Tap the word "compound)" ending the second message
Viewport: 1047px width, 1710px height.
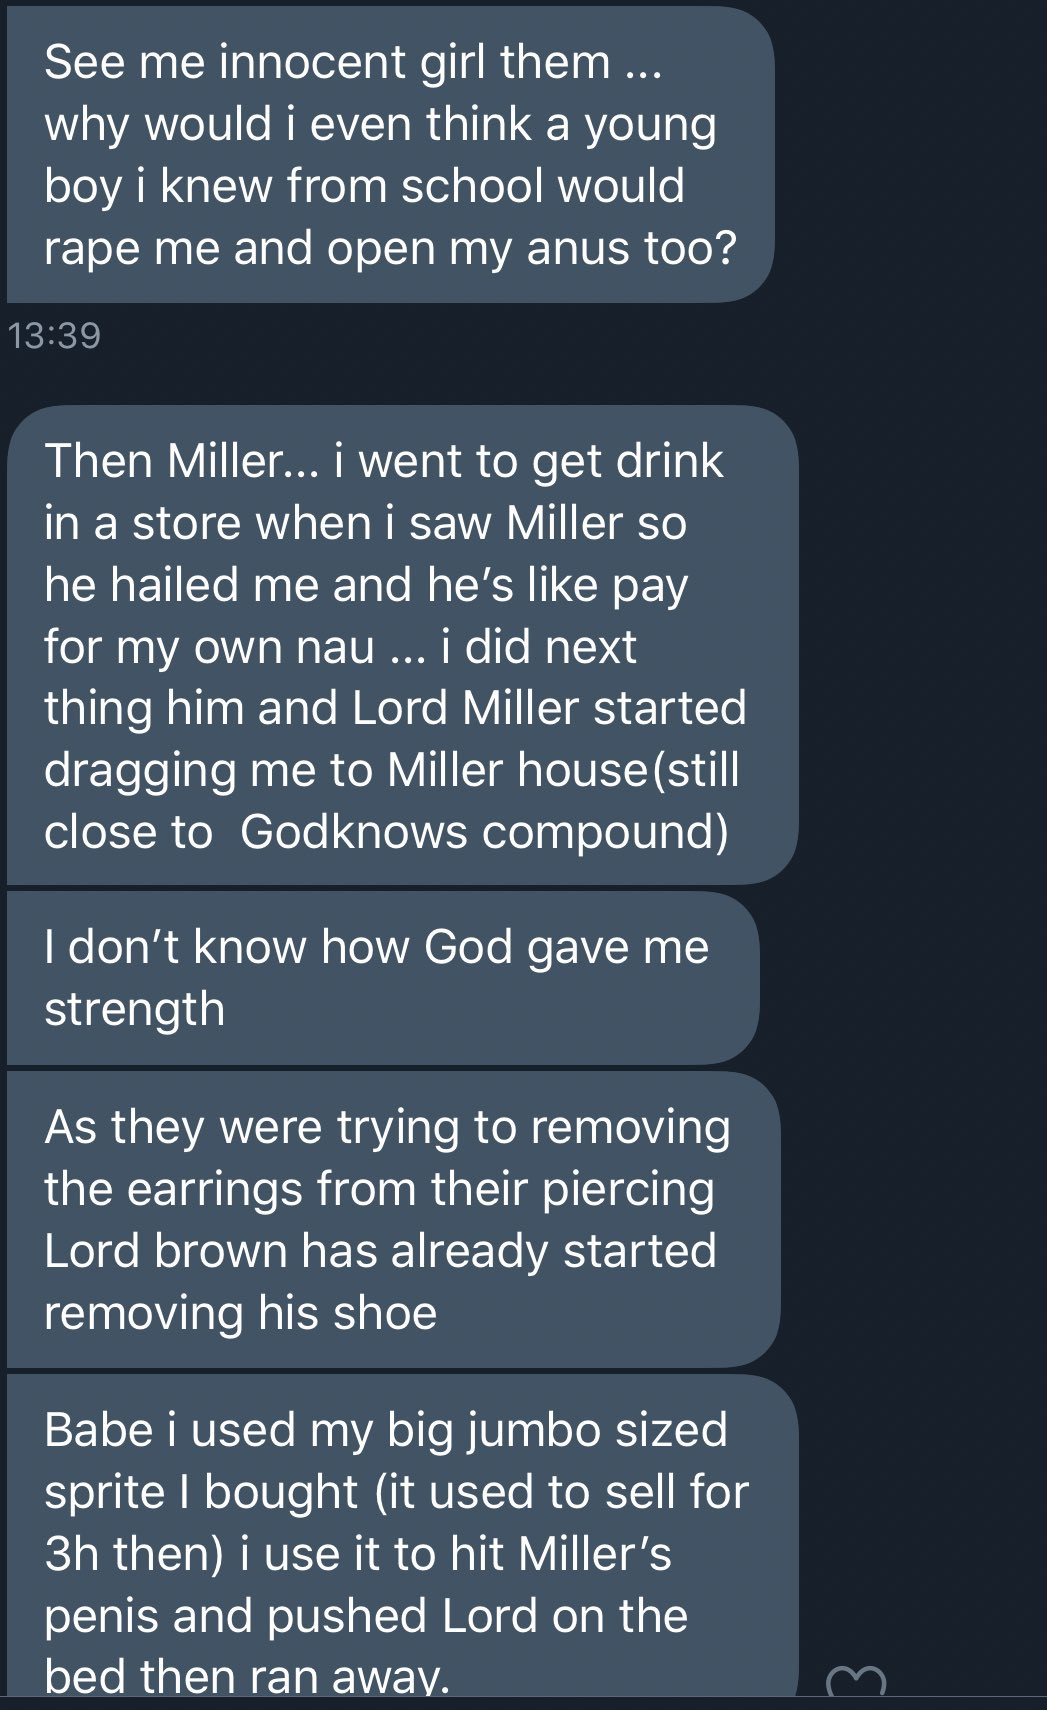(606, 832)
